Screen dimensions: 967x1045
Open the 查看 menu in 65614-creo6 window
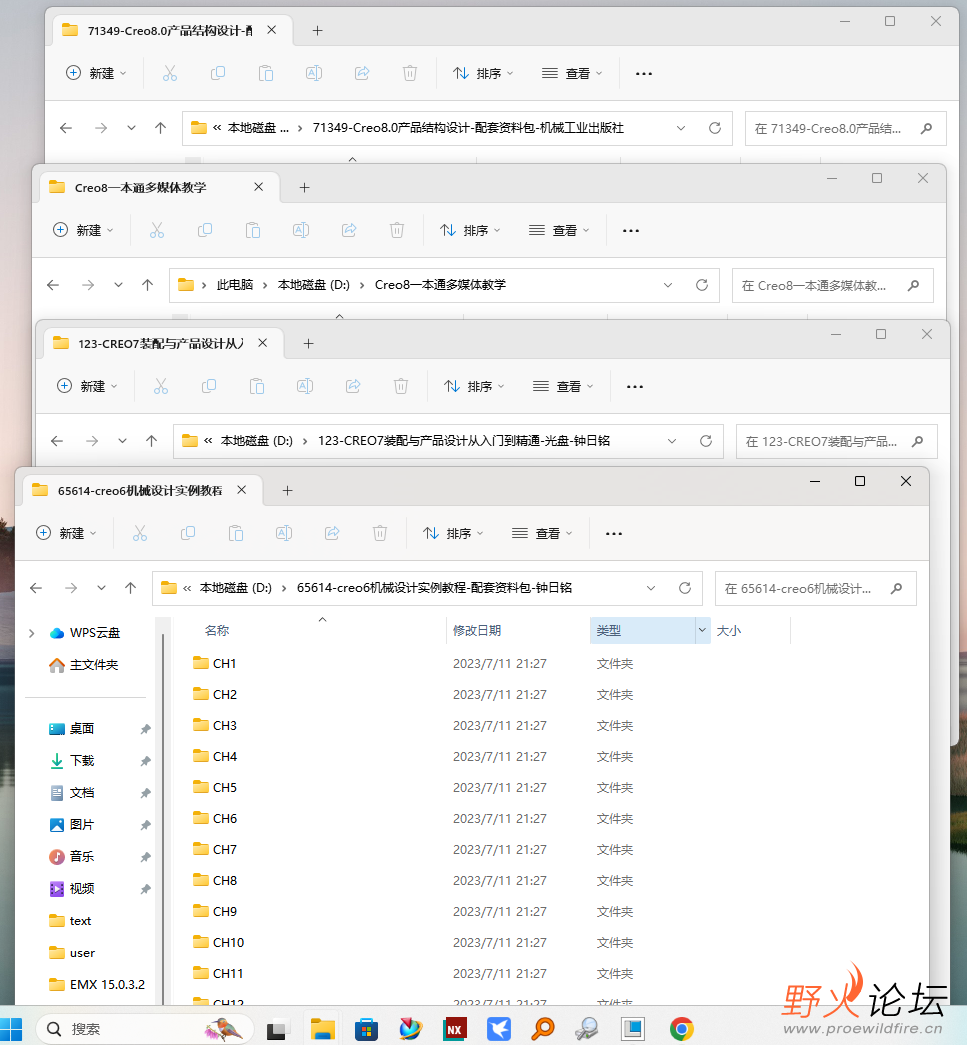(542, 533)
